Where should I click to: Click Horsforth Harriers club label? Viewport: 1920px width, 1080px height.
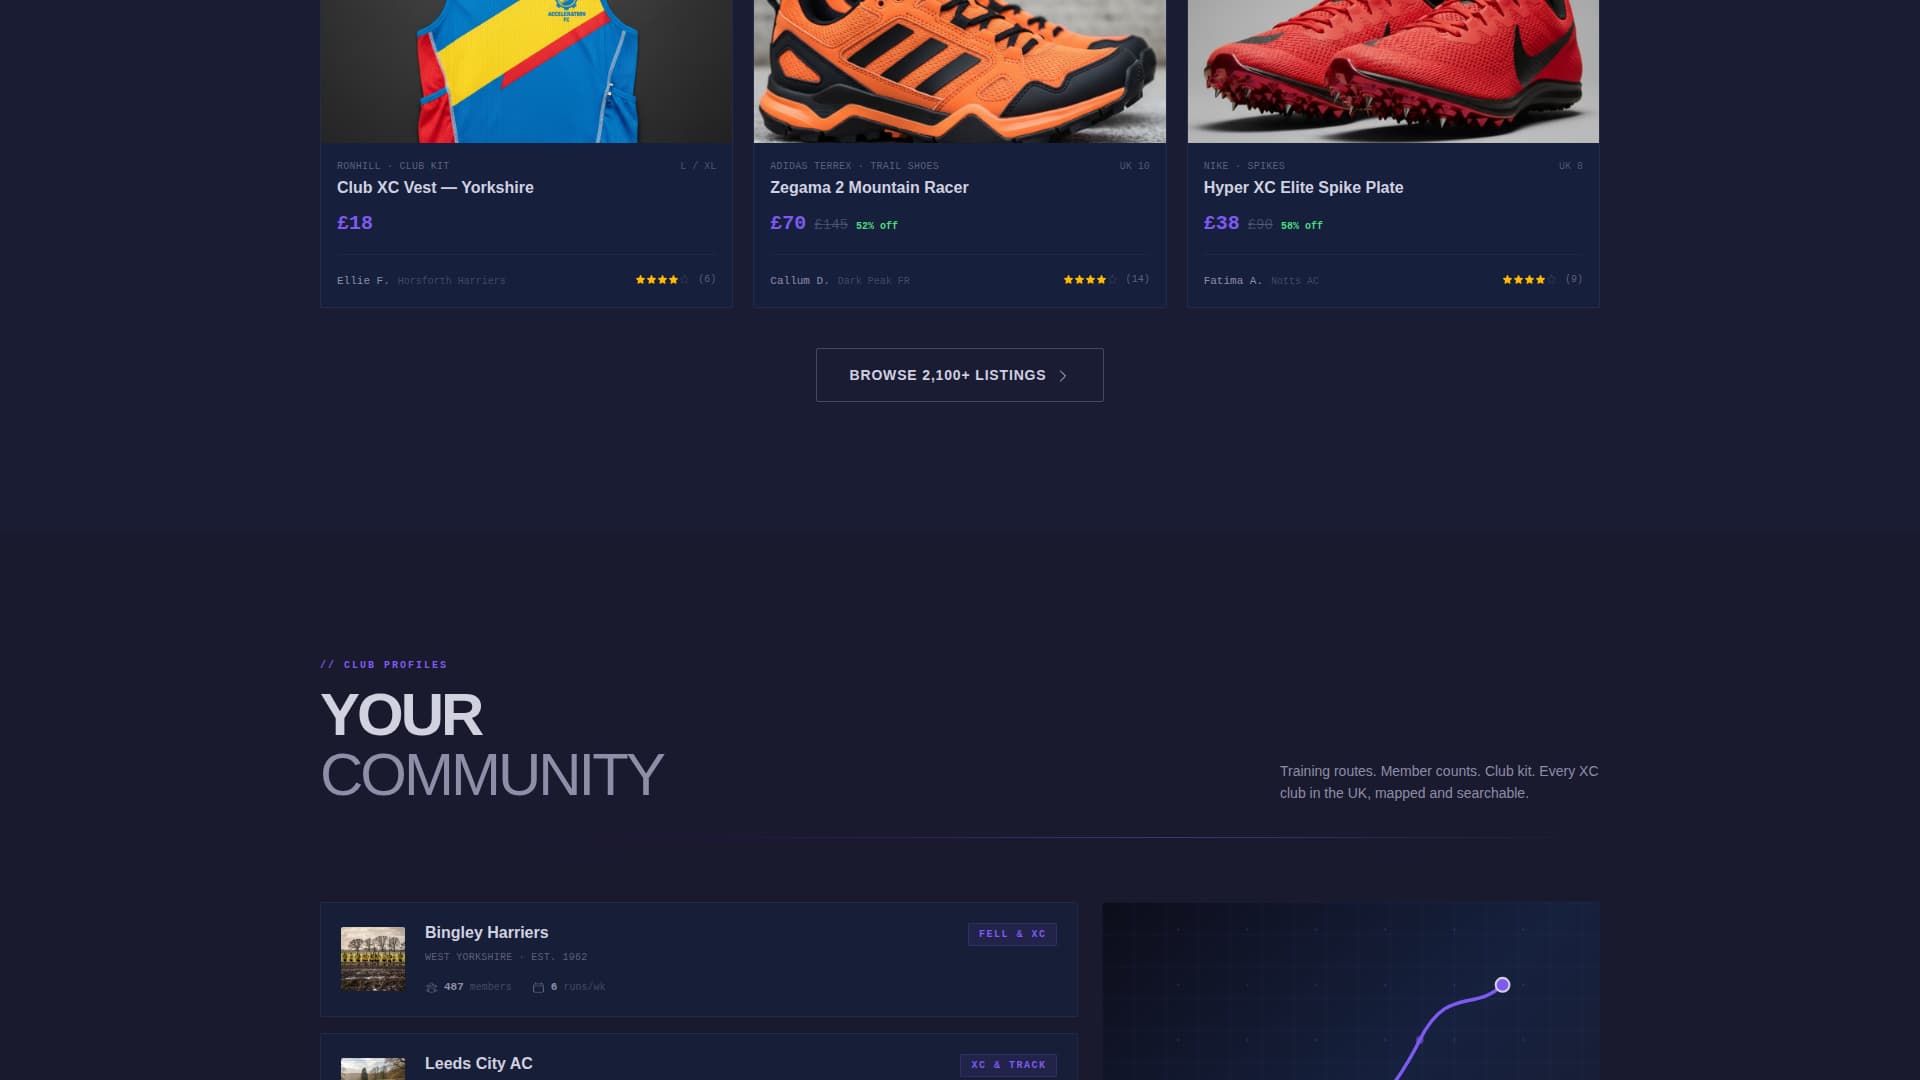[452, 281]
